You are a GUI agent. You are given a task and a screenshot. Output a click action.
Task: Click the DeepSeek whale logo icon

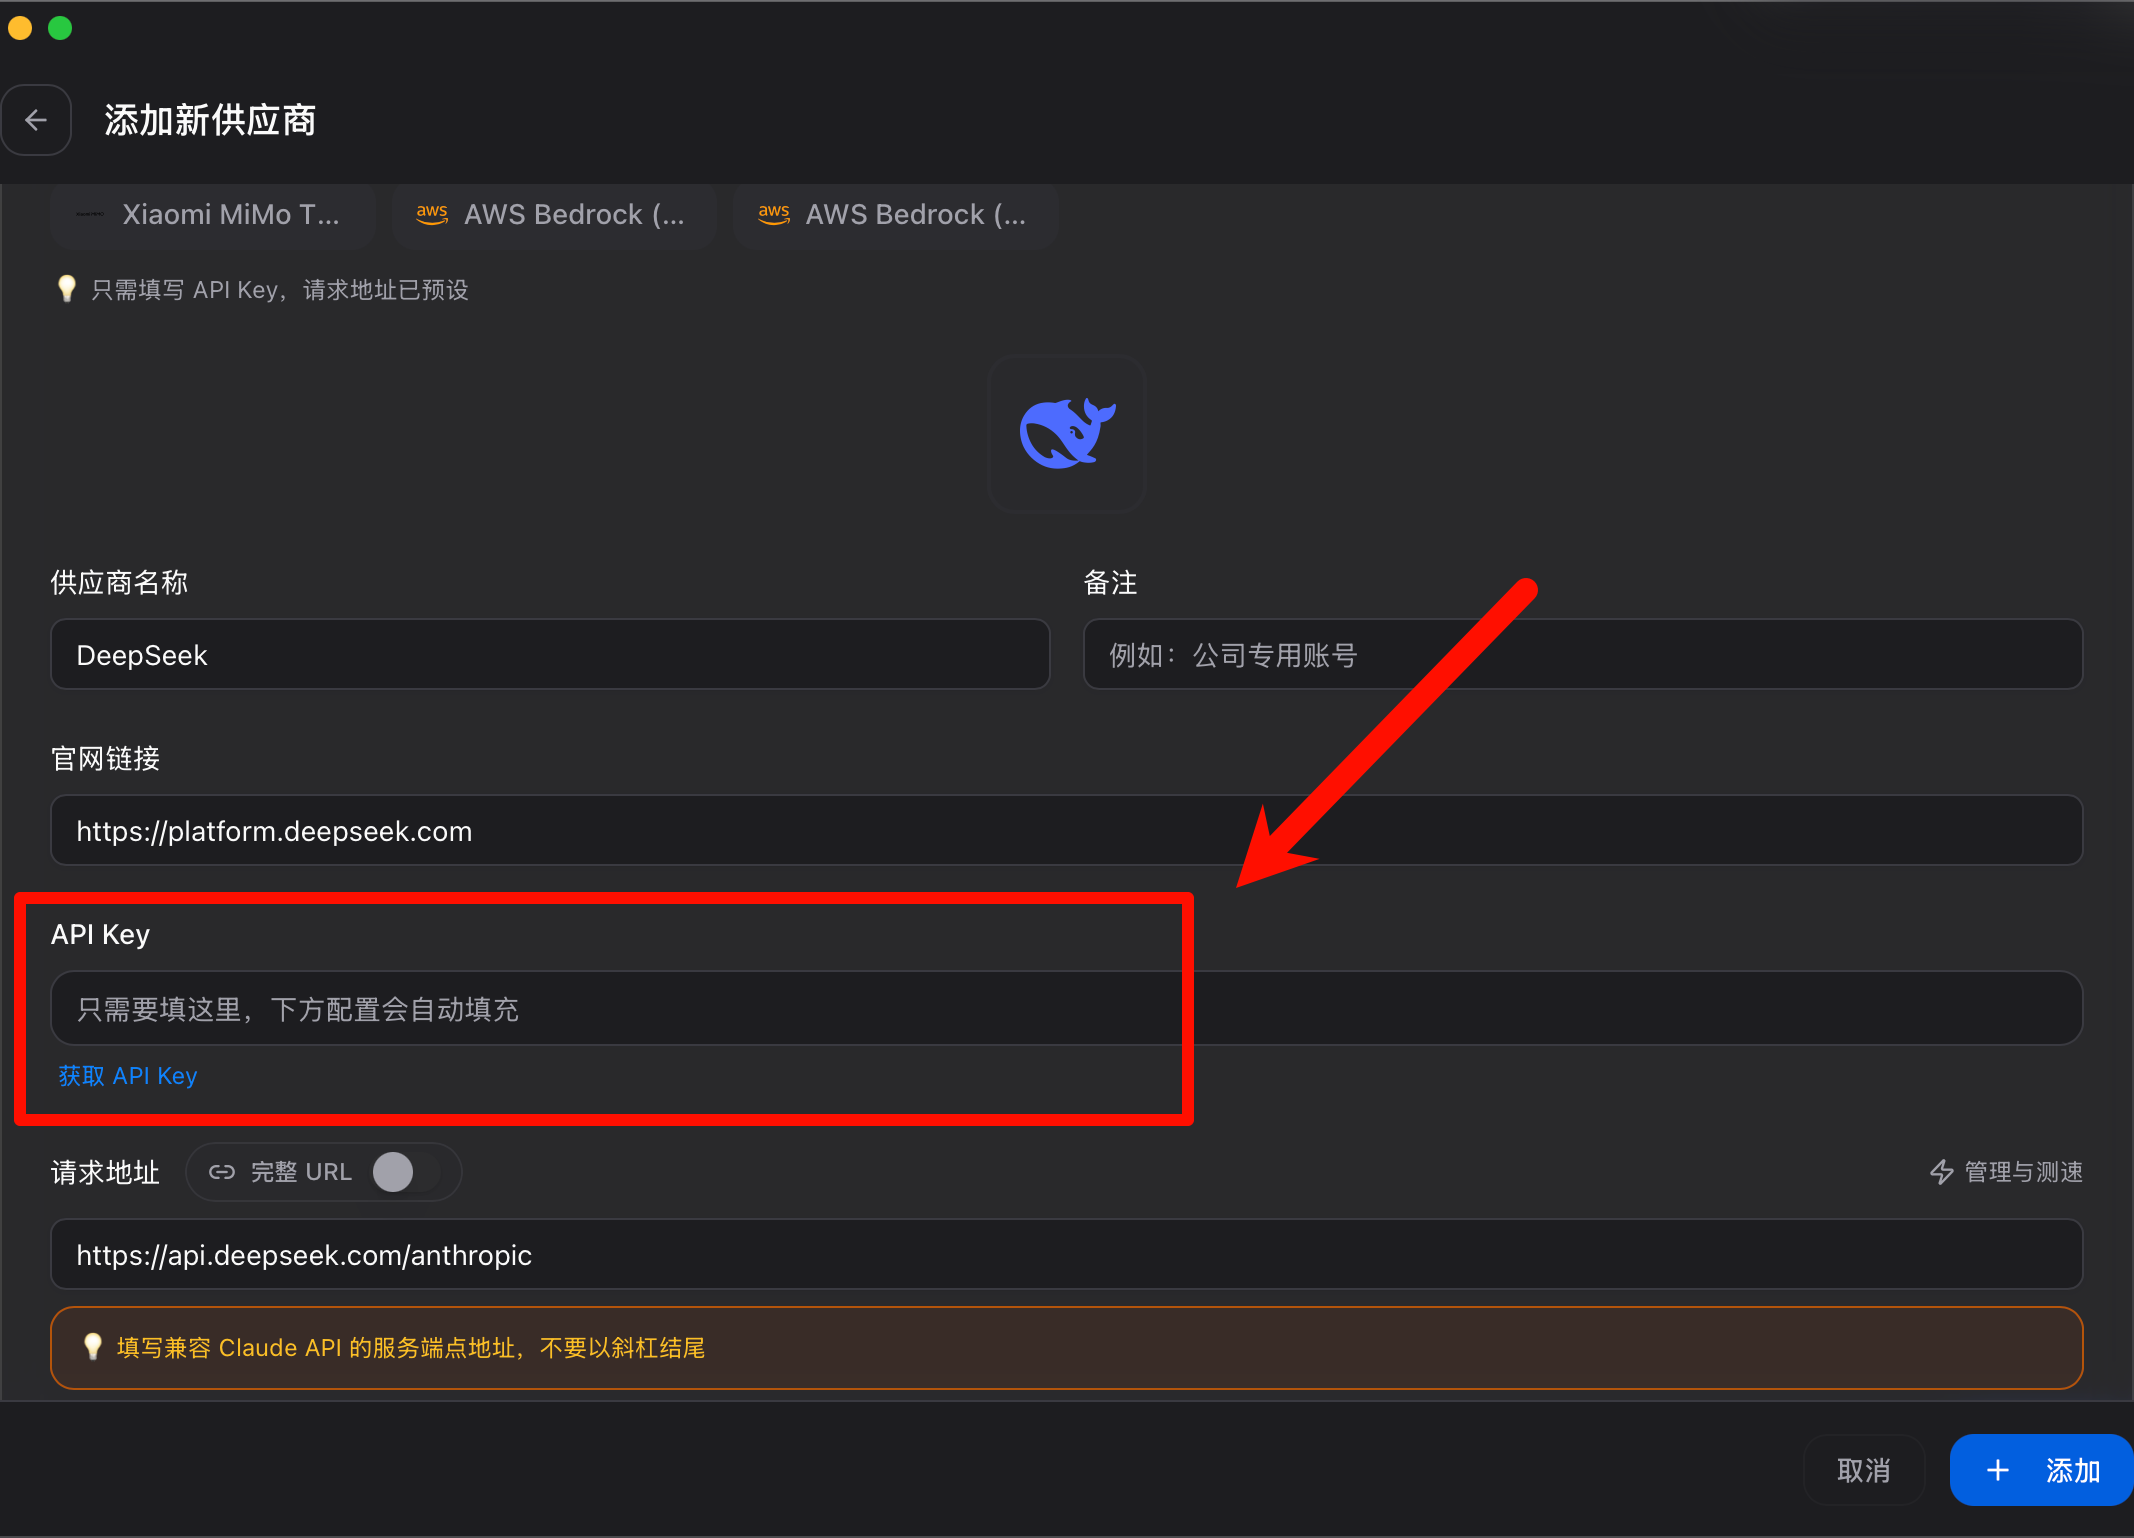1066,433
